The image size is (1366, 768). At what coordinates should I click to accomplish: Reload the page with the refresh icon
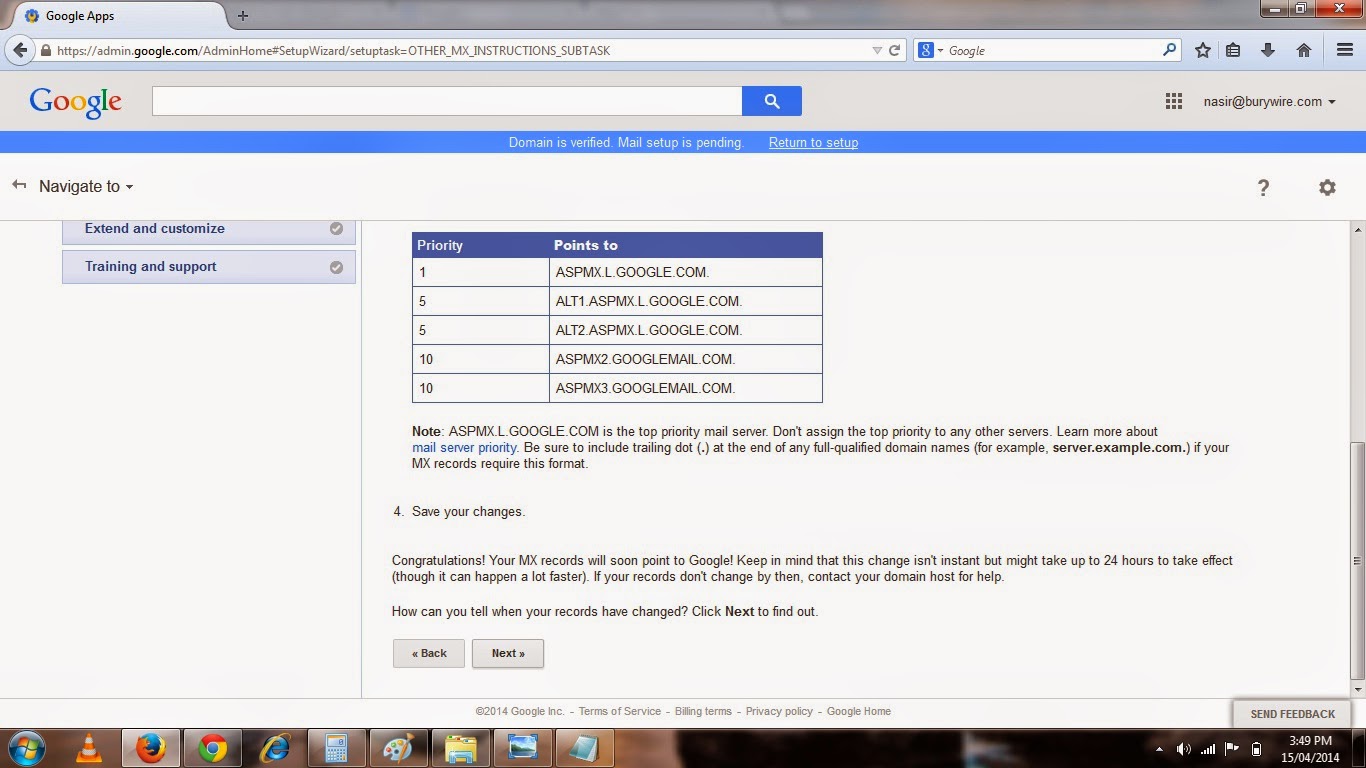click(895, 50)
